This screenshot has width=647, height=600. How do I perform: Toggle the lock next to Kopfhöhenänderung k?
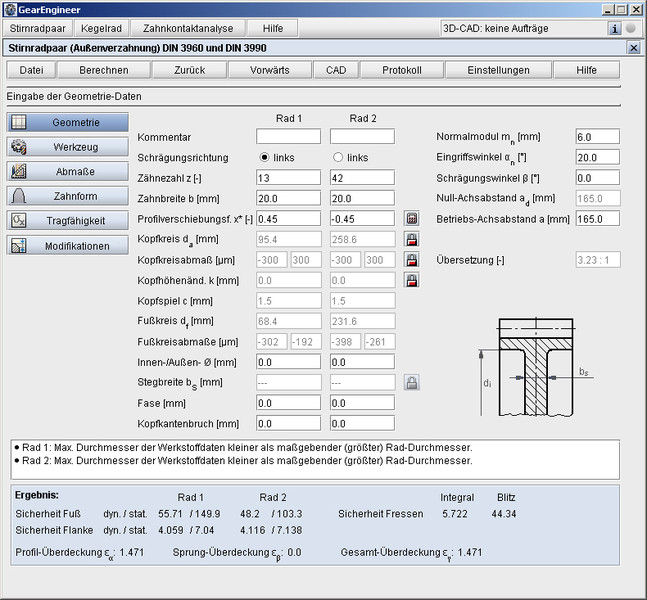(411, 281)
